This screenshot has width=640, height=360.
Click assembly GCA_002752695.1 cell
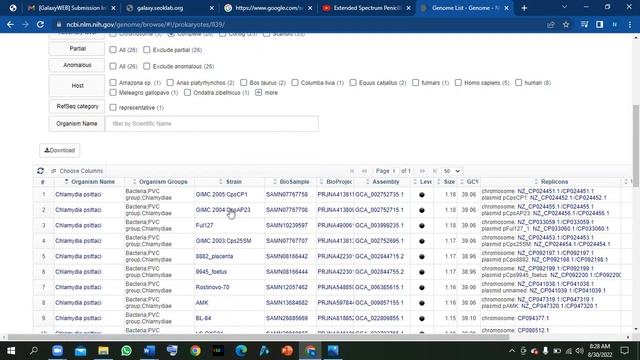pyautogui.click(x=379, y=241)
